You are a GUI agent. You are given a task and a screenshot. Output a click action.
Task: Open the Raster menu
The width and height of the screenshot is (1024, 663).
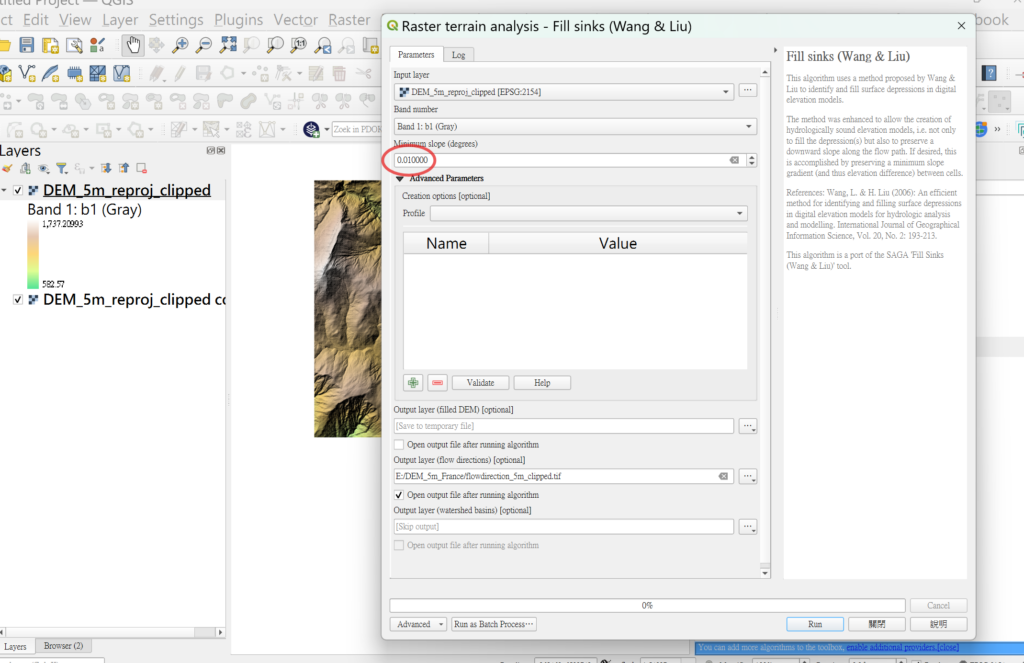(x=349, y=20)
